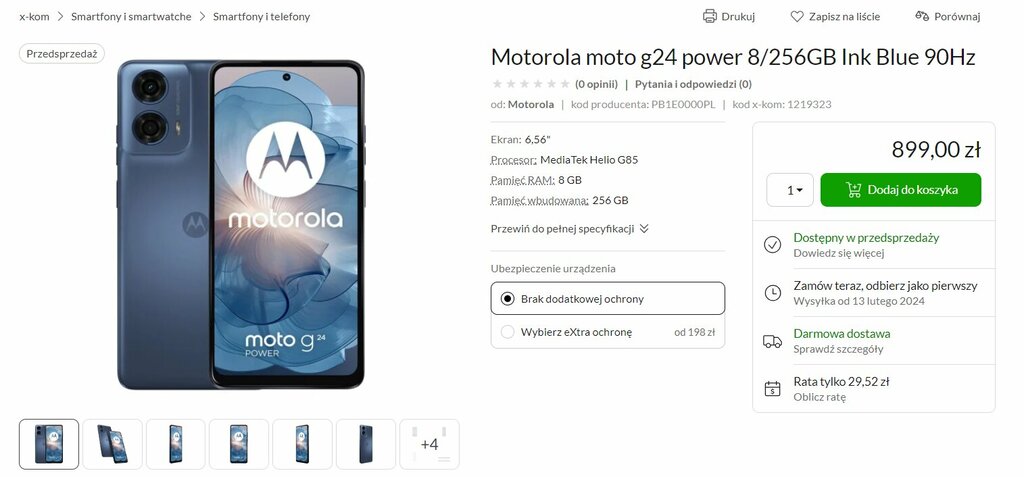Click the compare scales icon Porównaj
Screen dimensions: 1024x477
pos(922,16)
